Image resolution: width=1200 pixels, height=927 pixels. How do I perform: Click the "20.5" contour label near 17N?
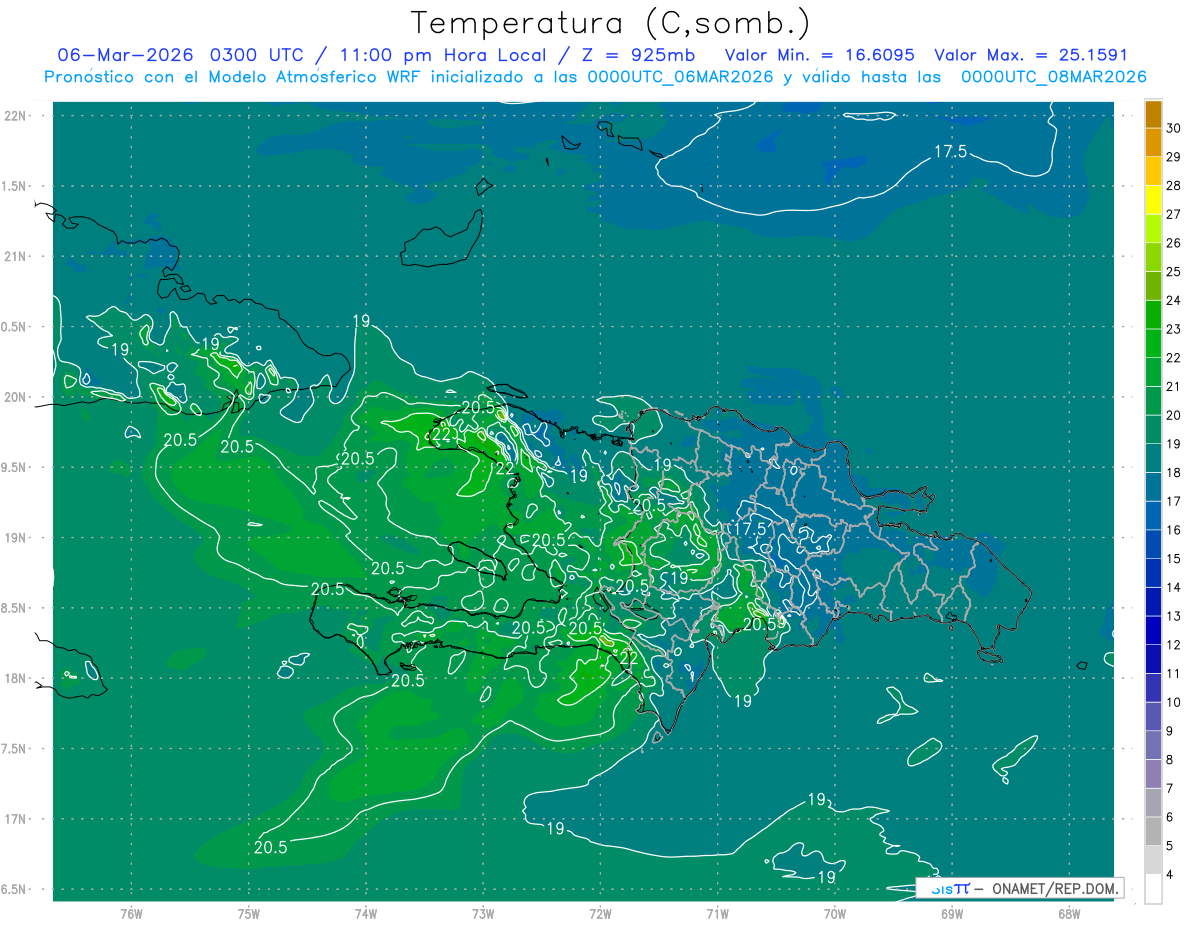[271, 847]
